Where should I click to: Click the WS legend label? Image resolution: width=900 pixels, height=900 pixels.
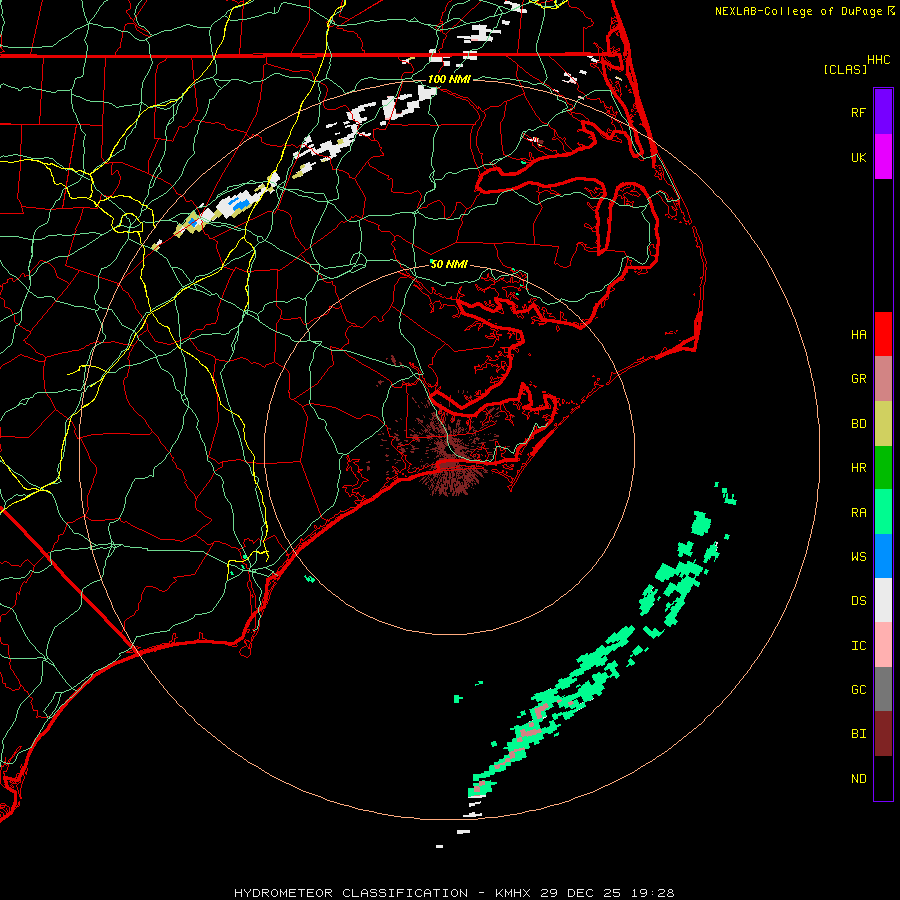tap(858, 557)
